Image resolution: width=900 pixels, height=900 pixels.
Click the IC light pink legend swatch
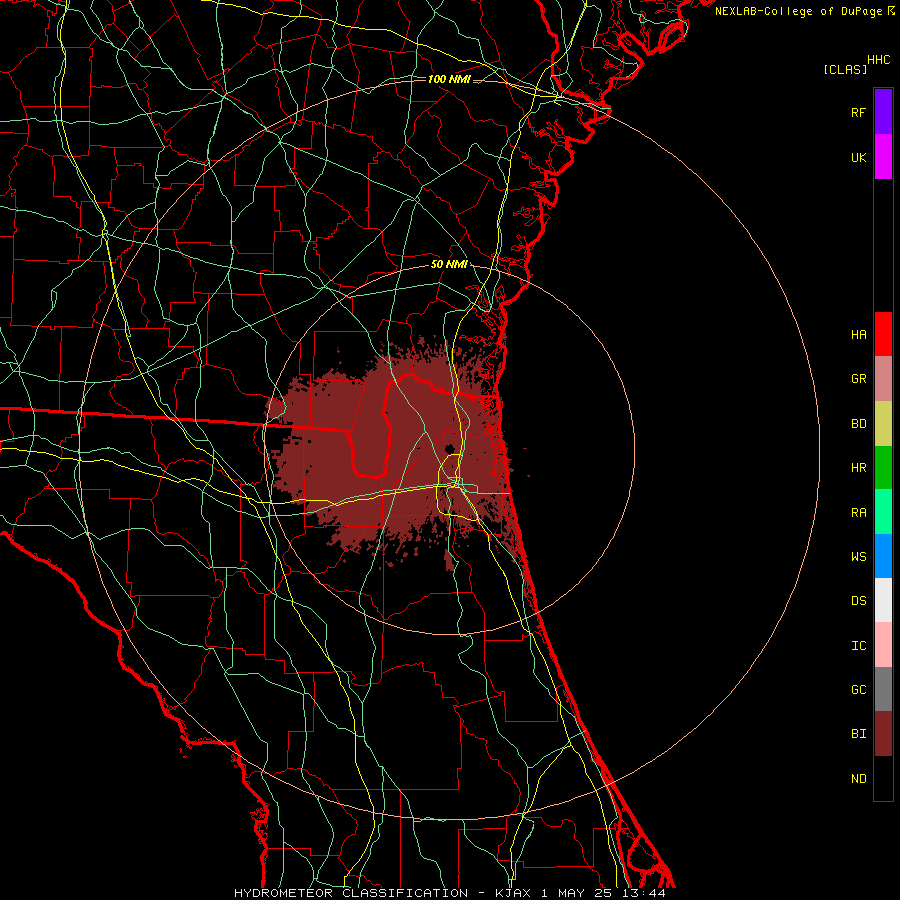pos(883,645)
